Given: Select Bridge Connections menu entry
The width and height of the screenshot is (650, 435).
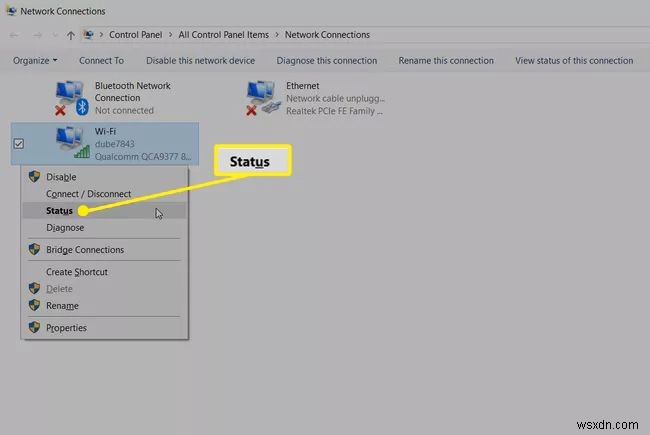Looking at the screenshot, I should coord(105,250).
